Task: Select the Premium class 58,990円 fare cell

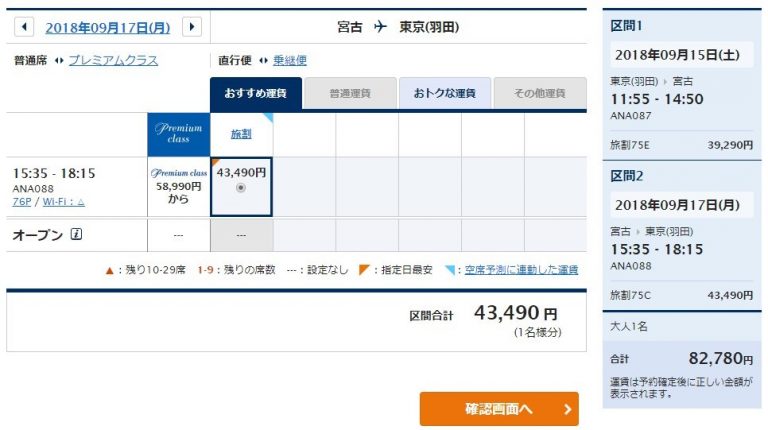Action: pyautogui.click(x=179, y=187)
